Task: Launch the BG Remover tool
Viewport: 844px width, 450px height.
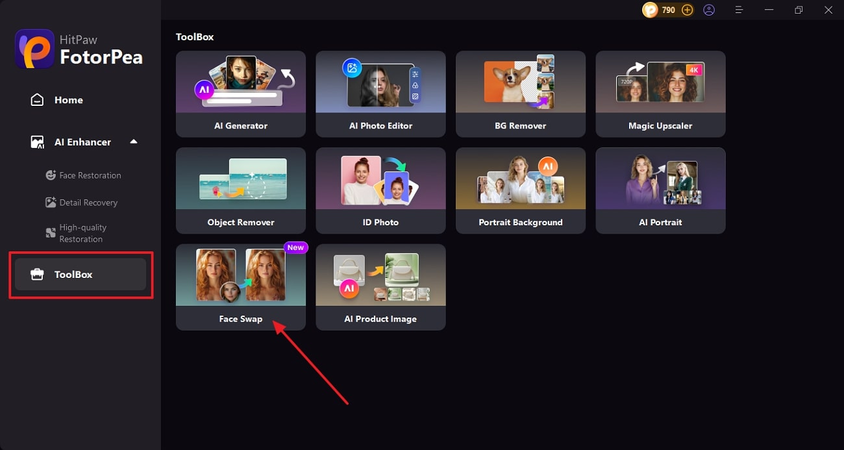Action: click(x=521, y=94)
